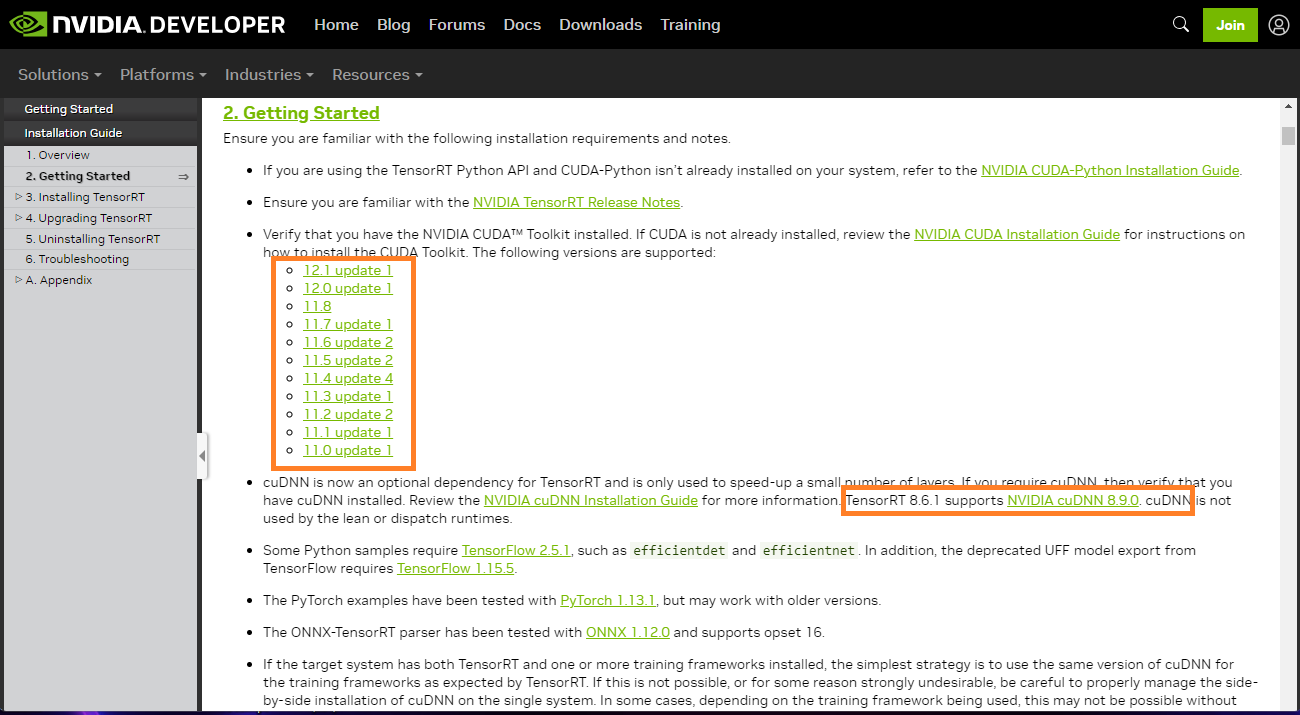This screenshot has width=1300, height=715.
Task: Expand the 3. Installing TensorRT tree arrow
Action: (x=19, y=197)
